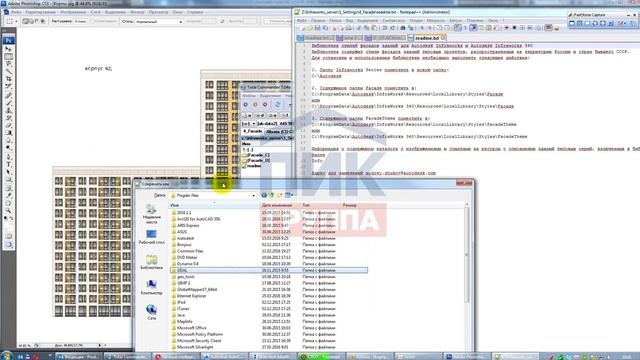This screenshot has height=360, width=640.
Task: Click Capture Active Window in FastStone Capture
Action: click(572, 23)
